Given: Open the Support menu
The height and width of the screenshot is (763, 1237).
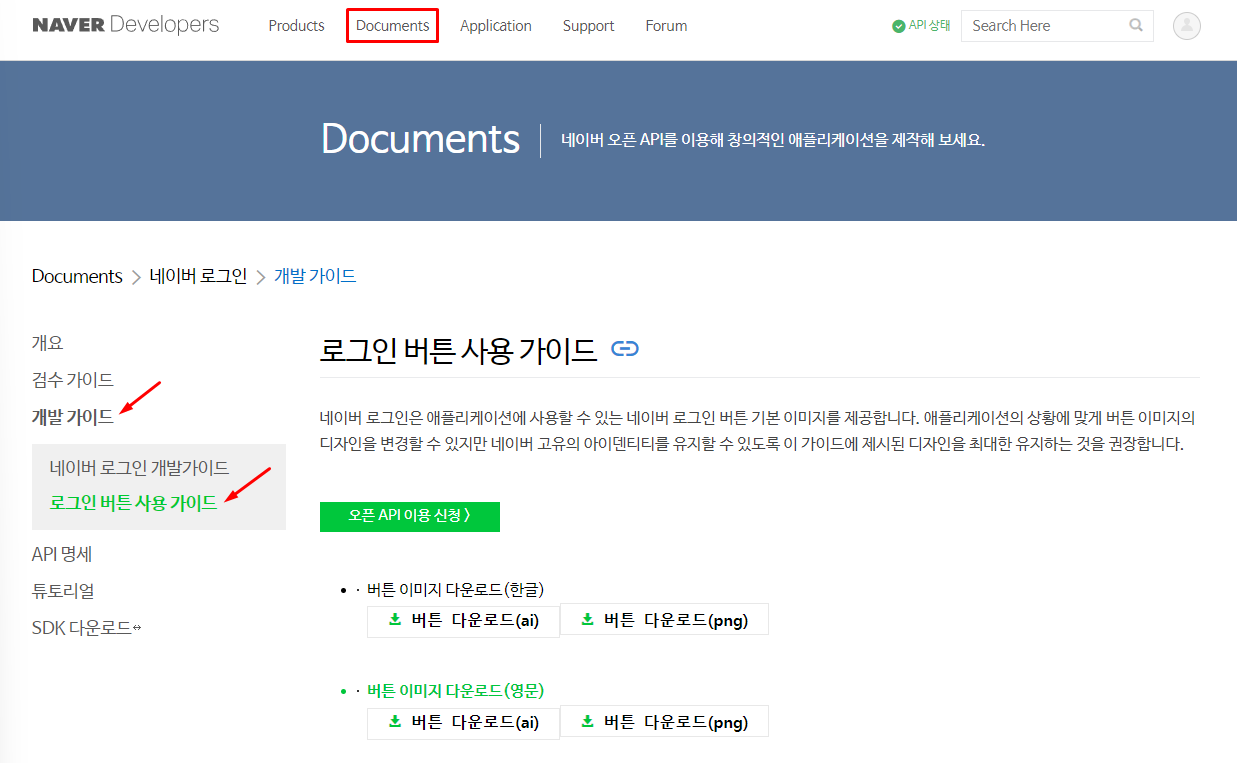Looking at the screenshot, I should (588, 26).
